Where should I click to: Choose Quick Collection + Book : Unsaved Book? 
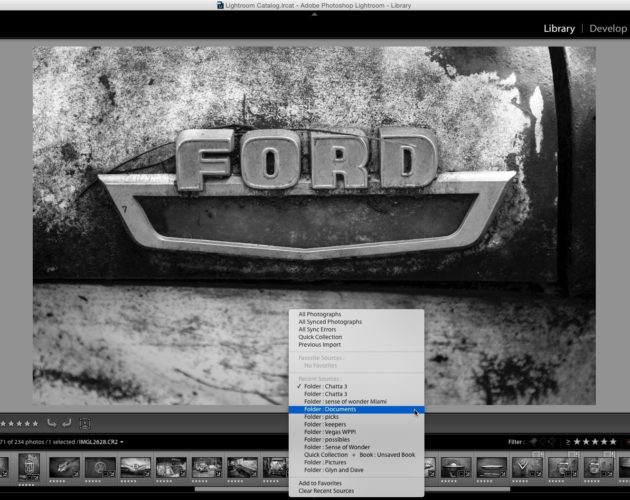coord(356,455)
